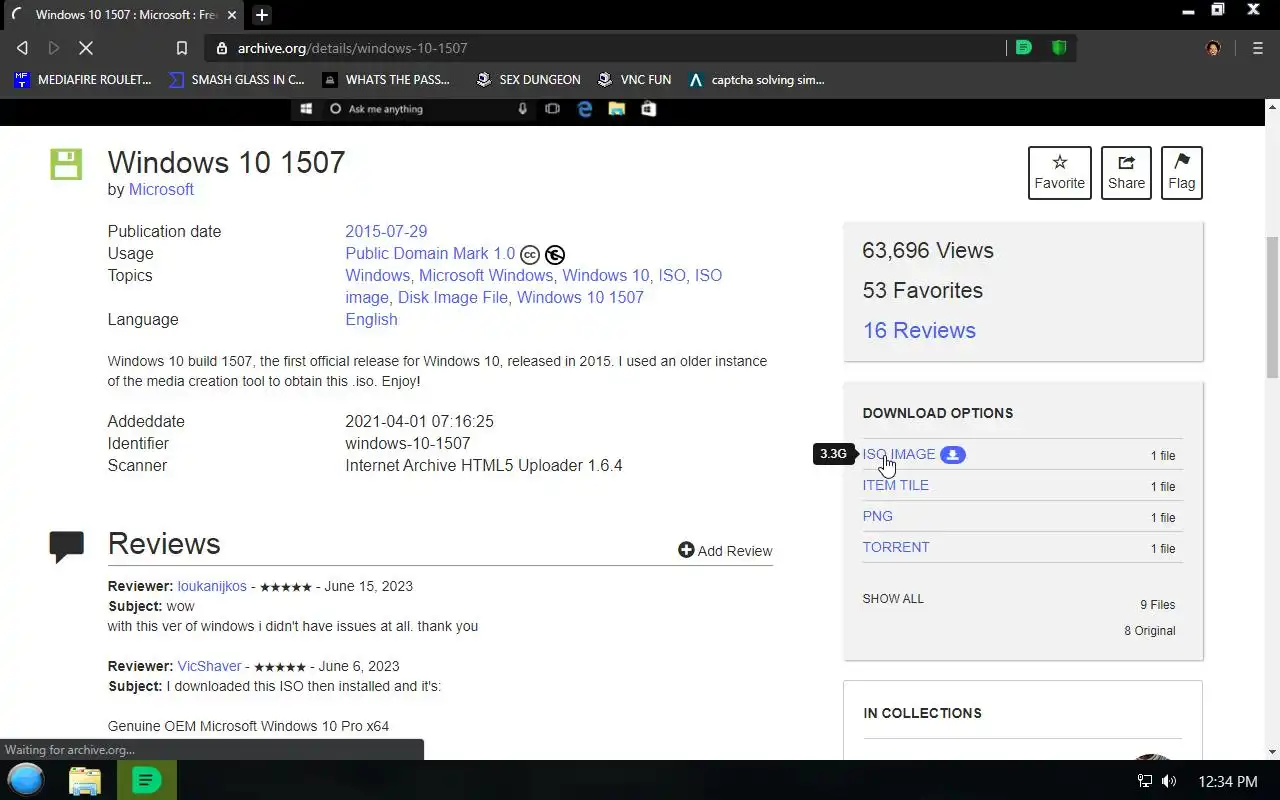The height and width of the screenshot is (800, 1280).
Task: Click the green floppy disk item icon
Action: 66,164
